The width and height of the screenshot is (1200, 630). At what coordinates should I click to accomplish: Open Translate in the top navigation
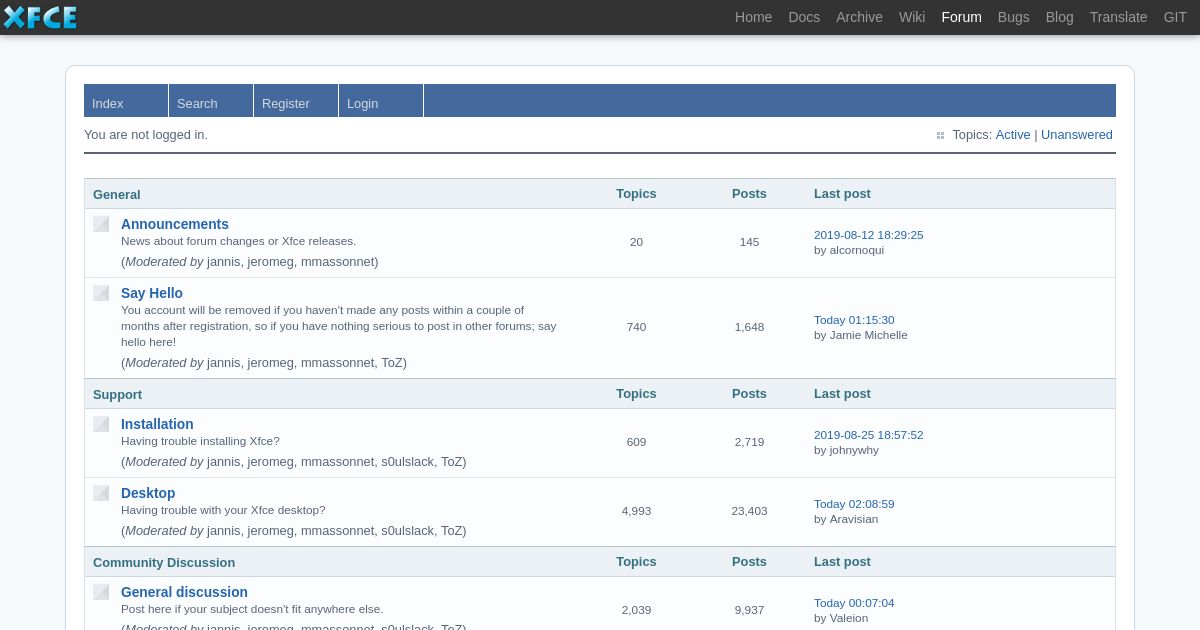click(x=1118, y=17)
